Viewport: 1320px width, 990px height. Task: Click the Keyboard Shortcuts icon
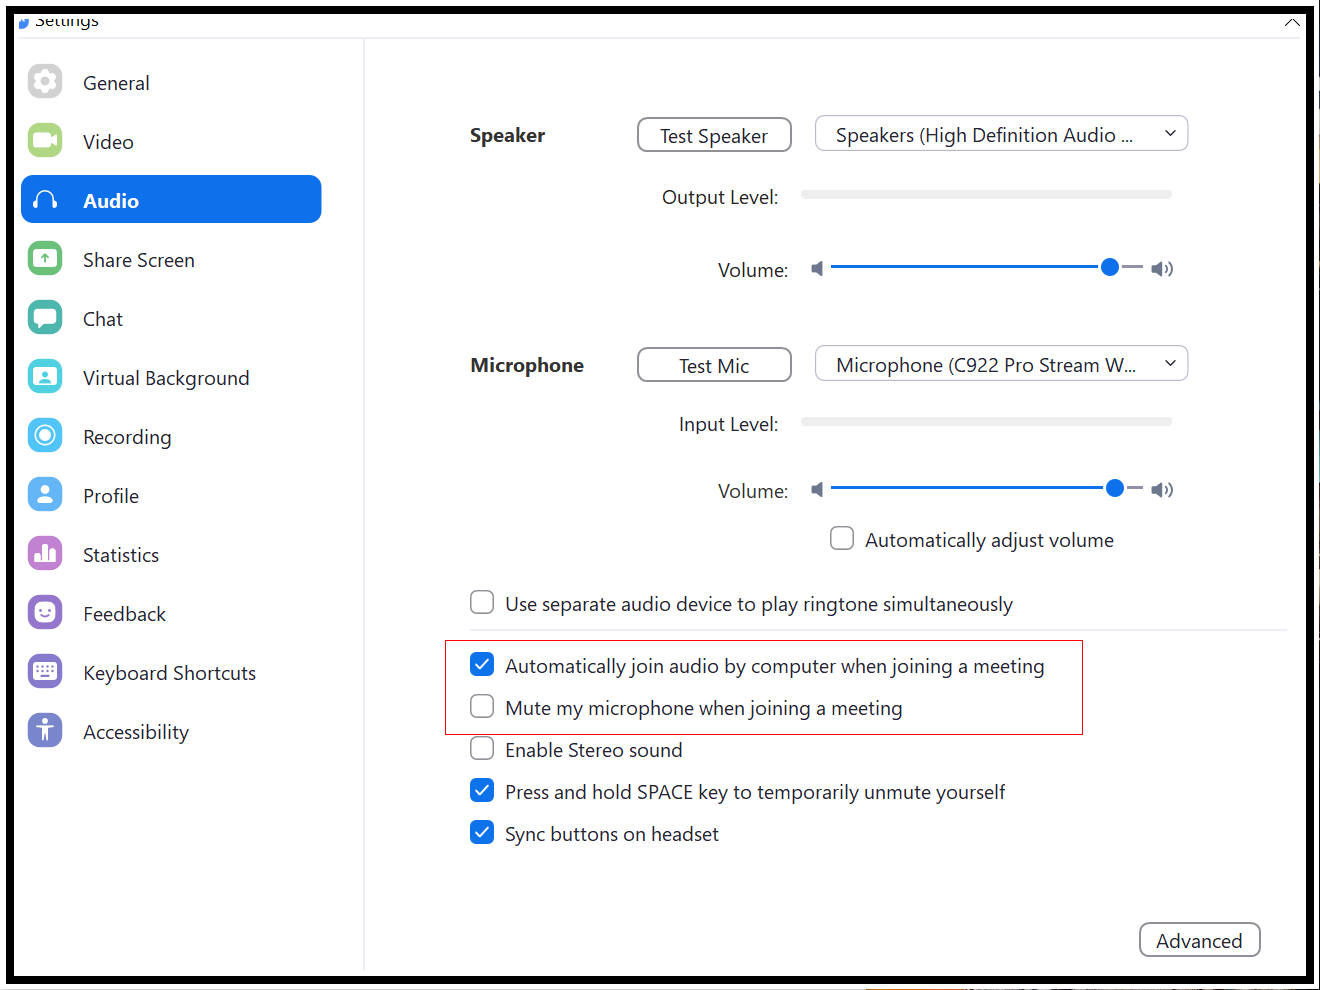pyautogui.click(x=45, y=671)
